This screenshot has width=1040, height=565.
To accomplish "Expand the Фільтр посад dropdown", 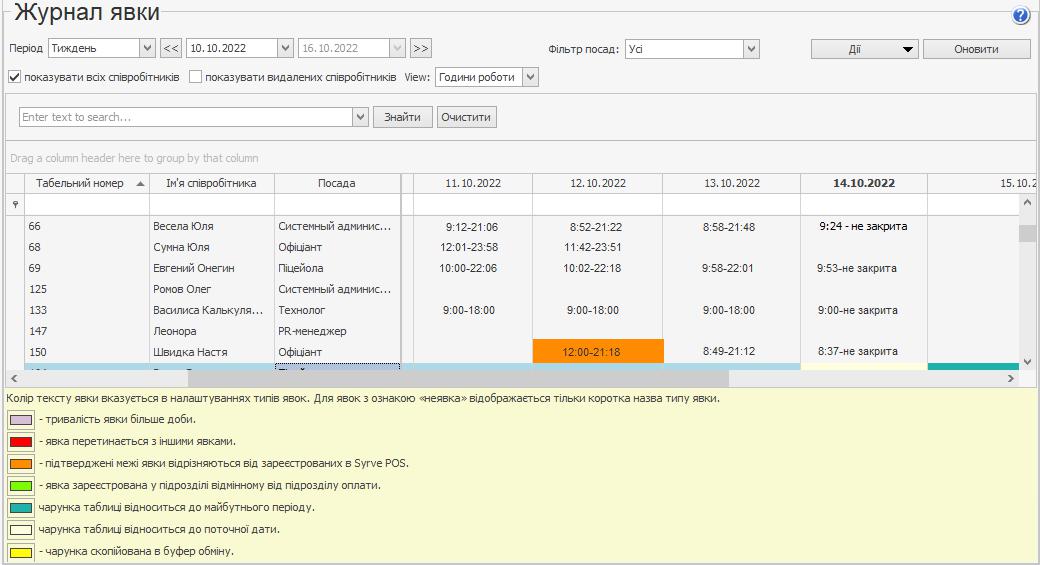I will (x=751, y=49).
